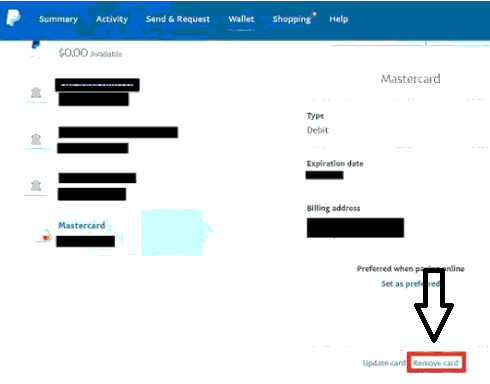
Task: Go to the Activity tab
Action: [112, 19]
